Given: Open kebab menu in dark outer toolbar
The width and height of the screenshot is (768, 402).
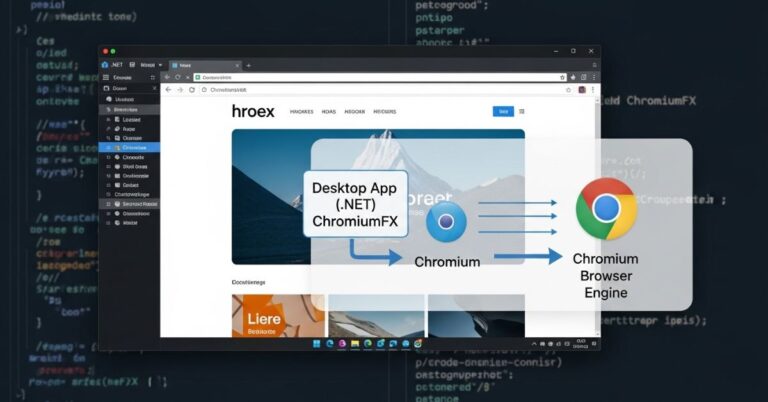Looking at the screenshot, I should coord(594,77).
